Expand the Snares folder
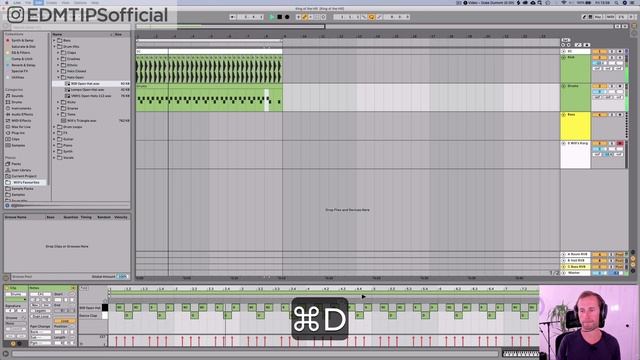640x360 pixels. (x=58, y=108)
